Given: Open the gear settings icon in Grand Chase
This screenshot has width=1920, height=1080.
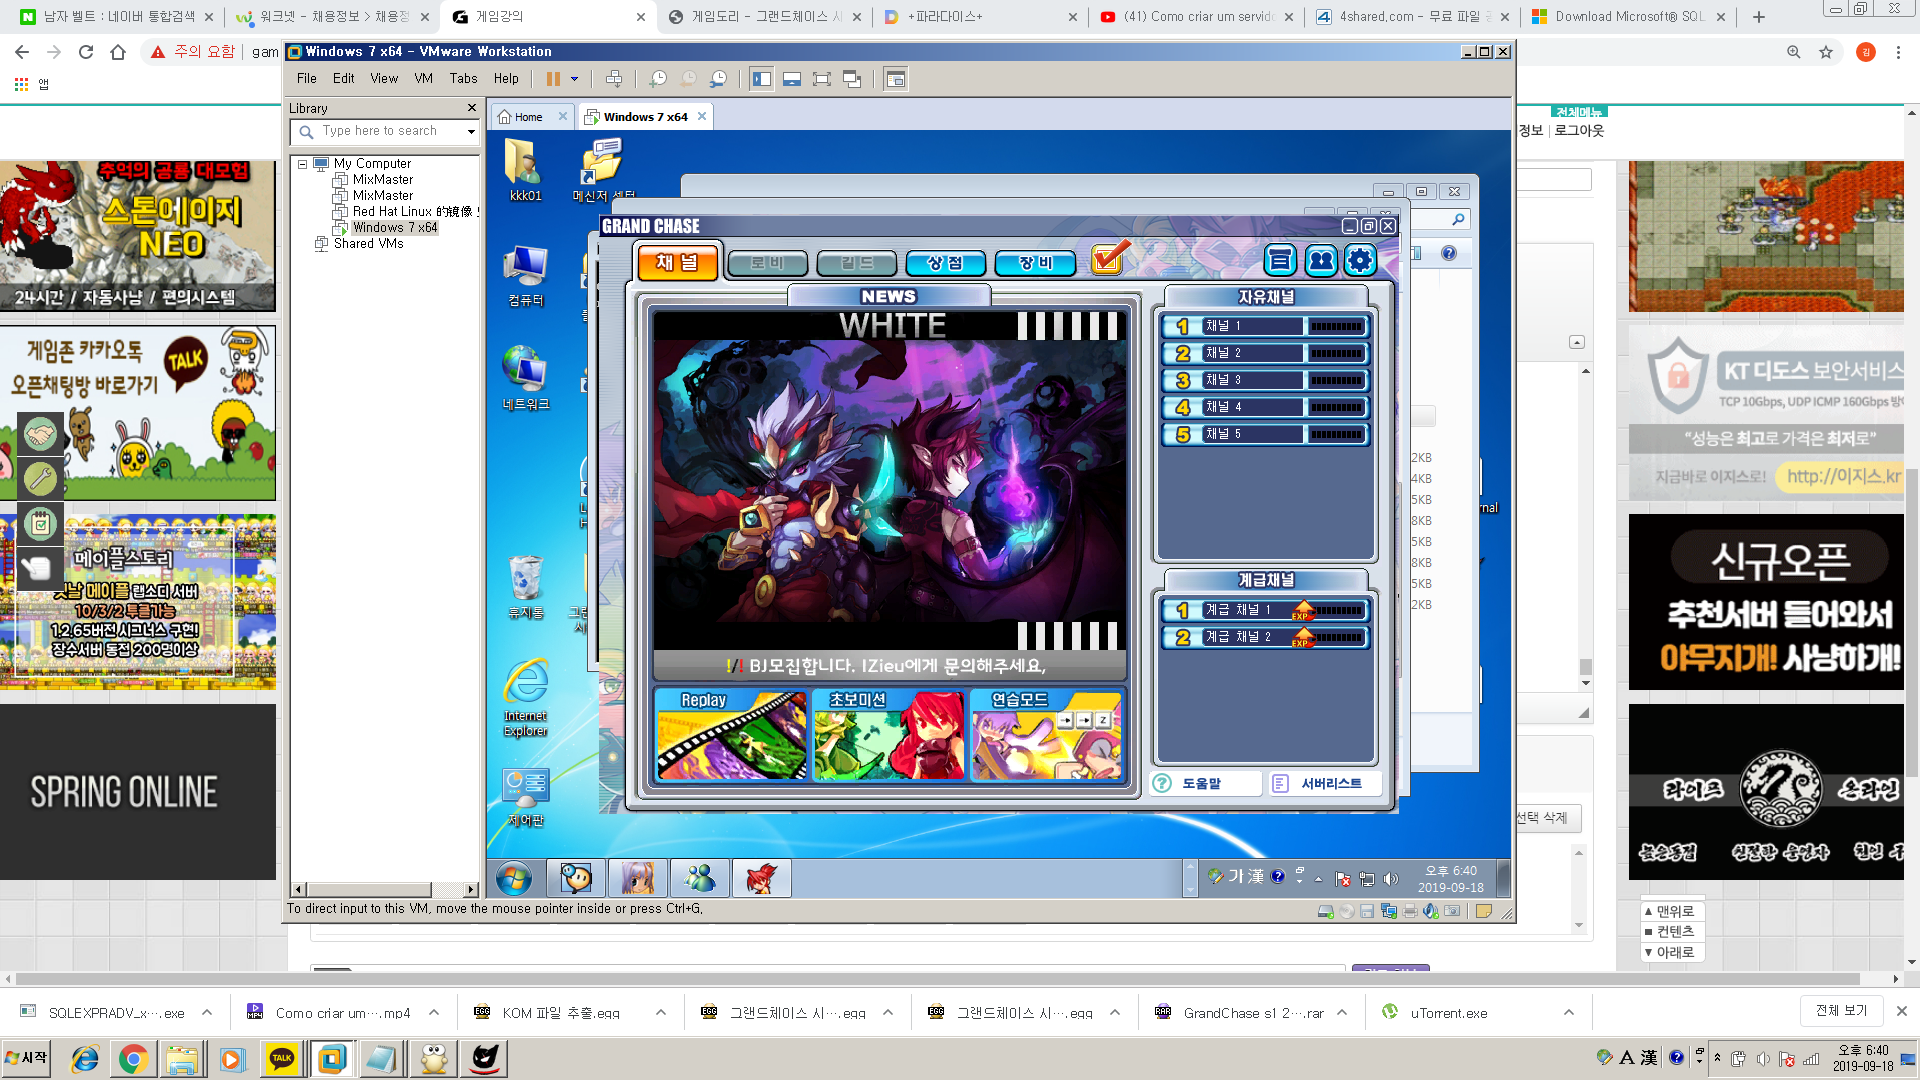Looking at the screenshot, I should pyautogui.click(x=1359, y=261).
